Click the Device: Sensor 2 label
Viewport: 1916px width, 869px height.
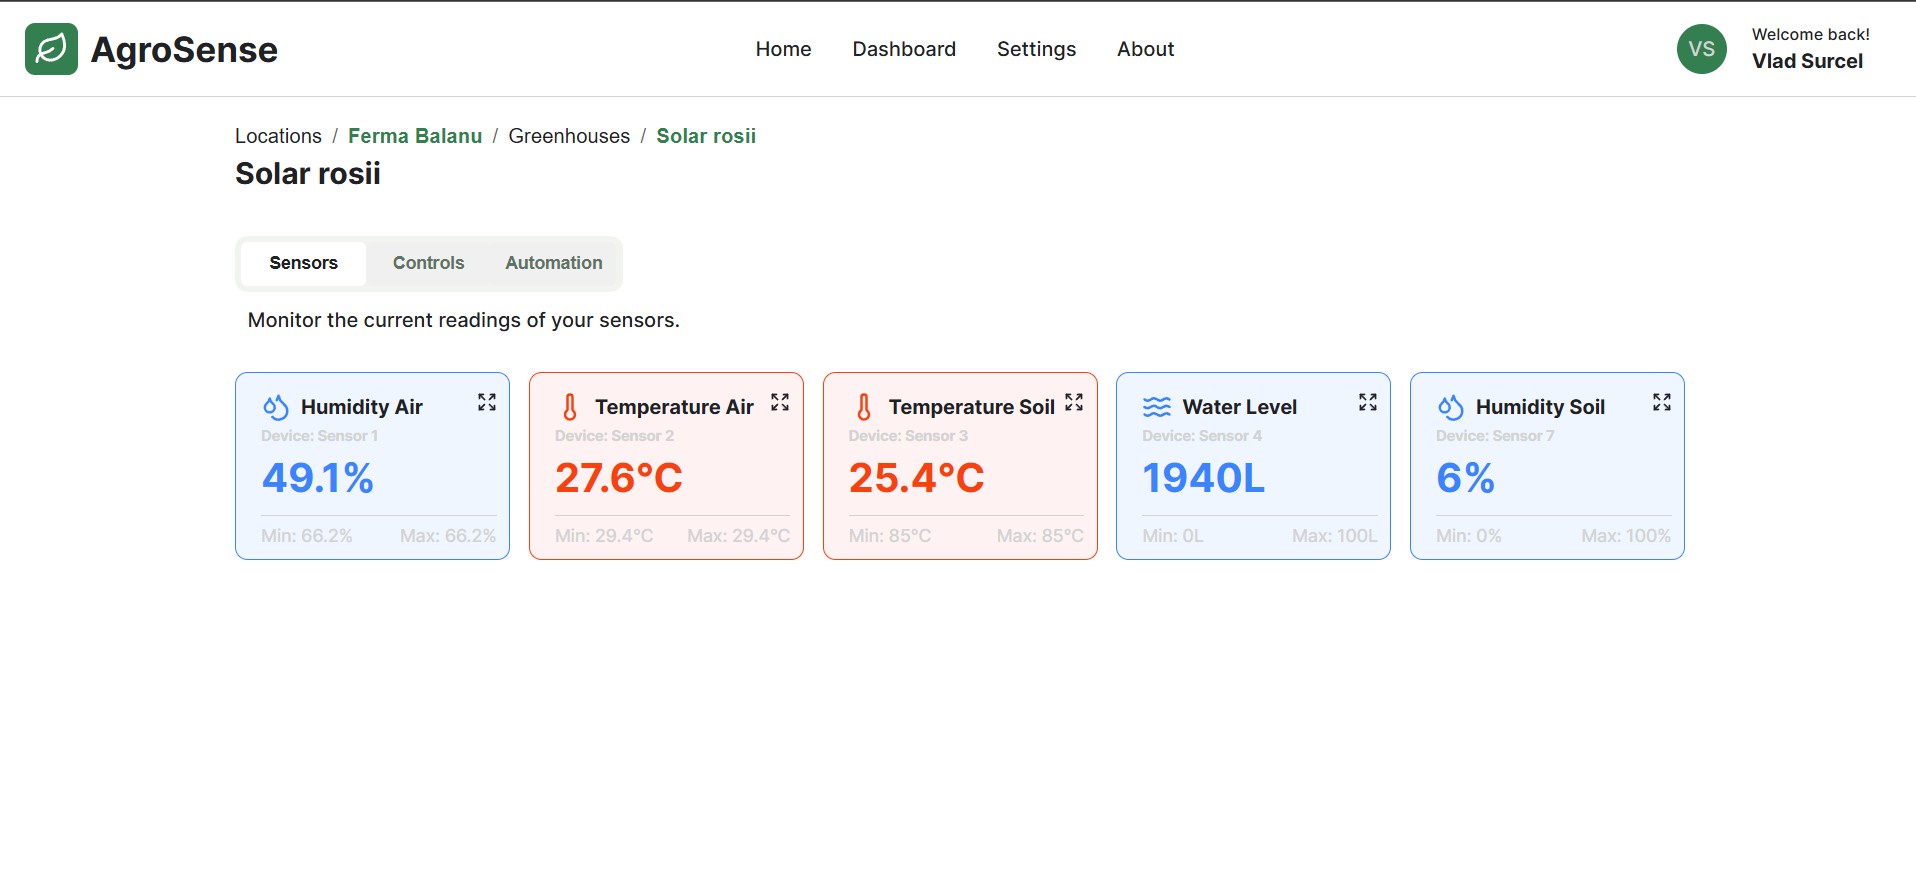(614, 436)
